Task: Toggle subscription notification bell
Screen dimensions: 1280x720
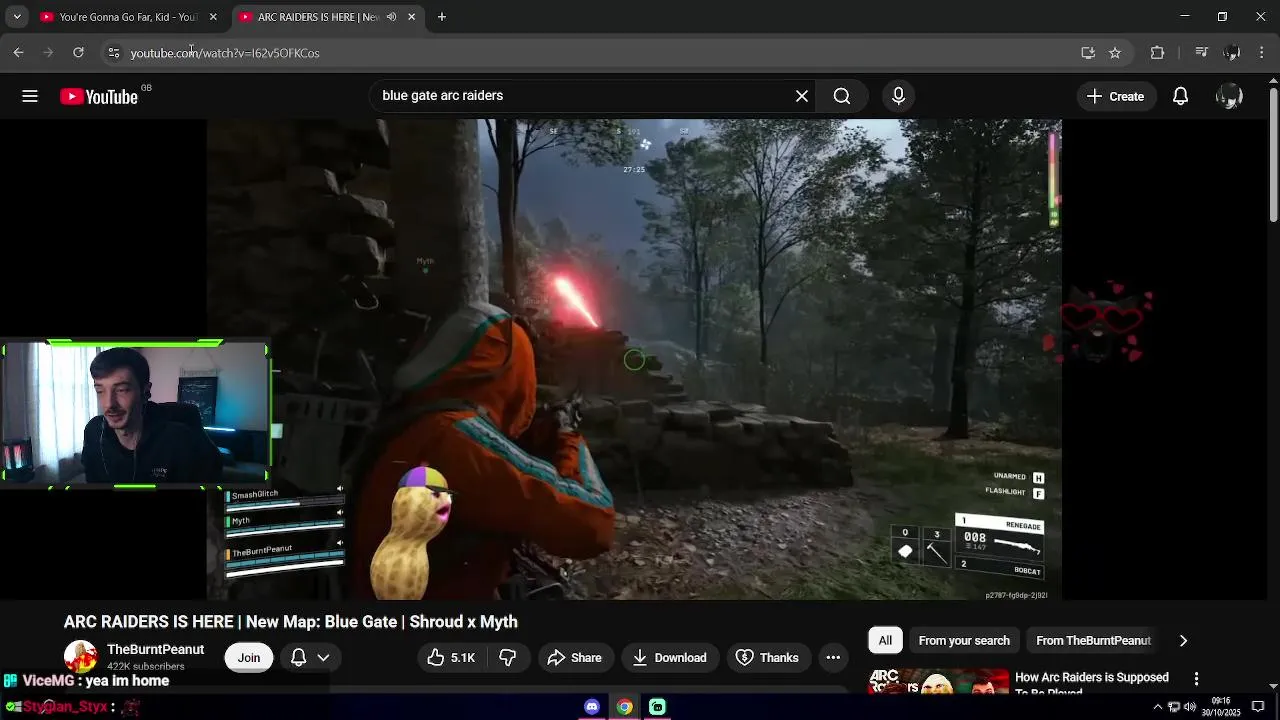Action: (298, 658)
